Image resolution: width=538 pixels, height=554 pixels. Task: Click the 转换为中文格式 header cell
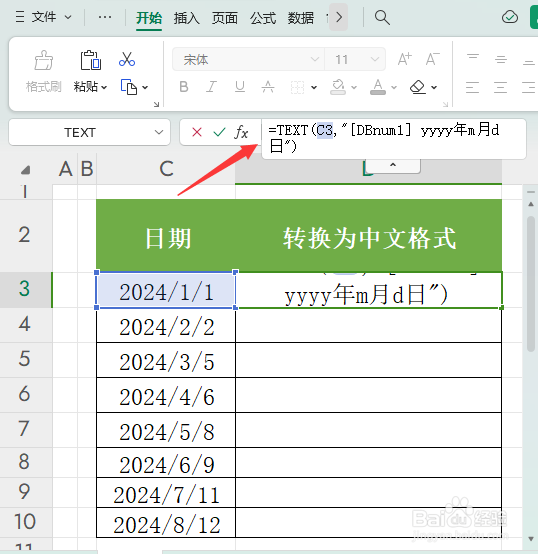pos(368,236)
